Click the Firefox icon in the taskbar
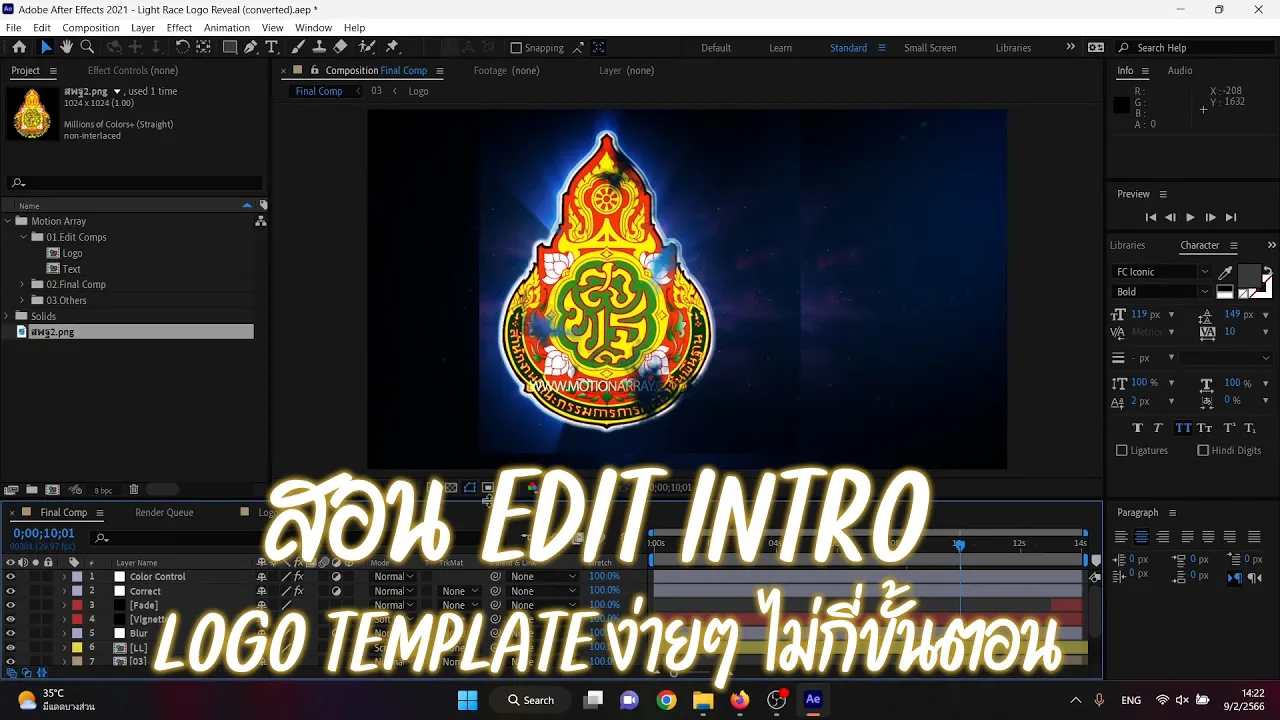Screen dimensions: 1280x720 [740, 700]
